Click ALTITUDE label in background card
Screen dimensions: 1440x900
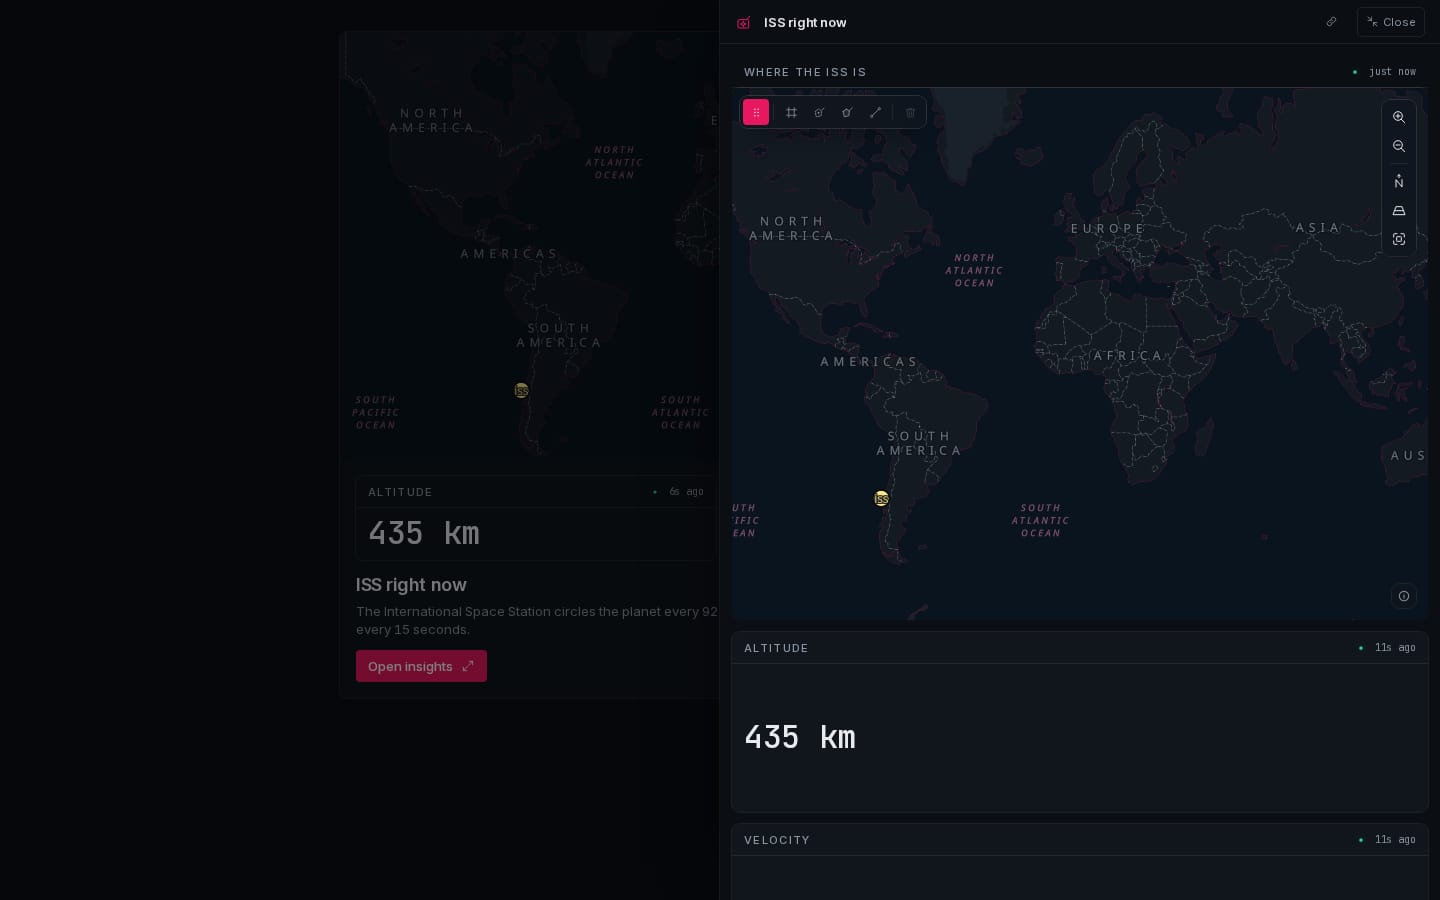[400, 492]
